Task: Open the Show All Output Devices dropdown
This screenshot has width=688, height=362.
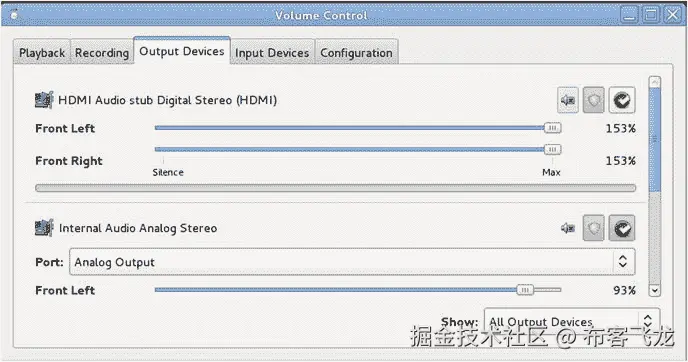Action: click(571, 322)
